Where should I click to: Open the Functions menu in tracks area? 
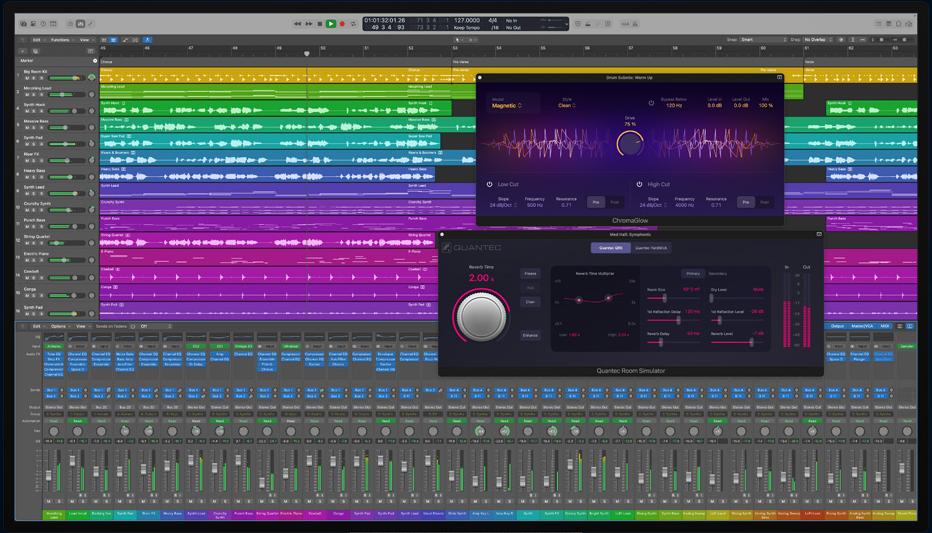pyautogui.click(x=61, y=40)
